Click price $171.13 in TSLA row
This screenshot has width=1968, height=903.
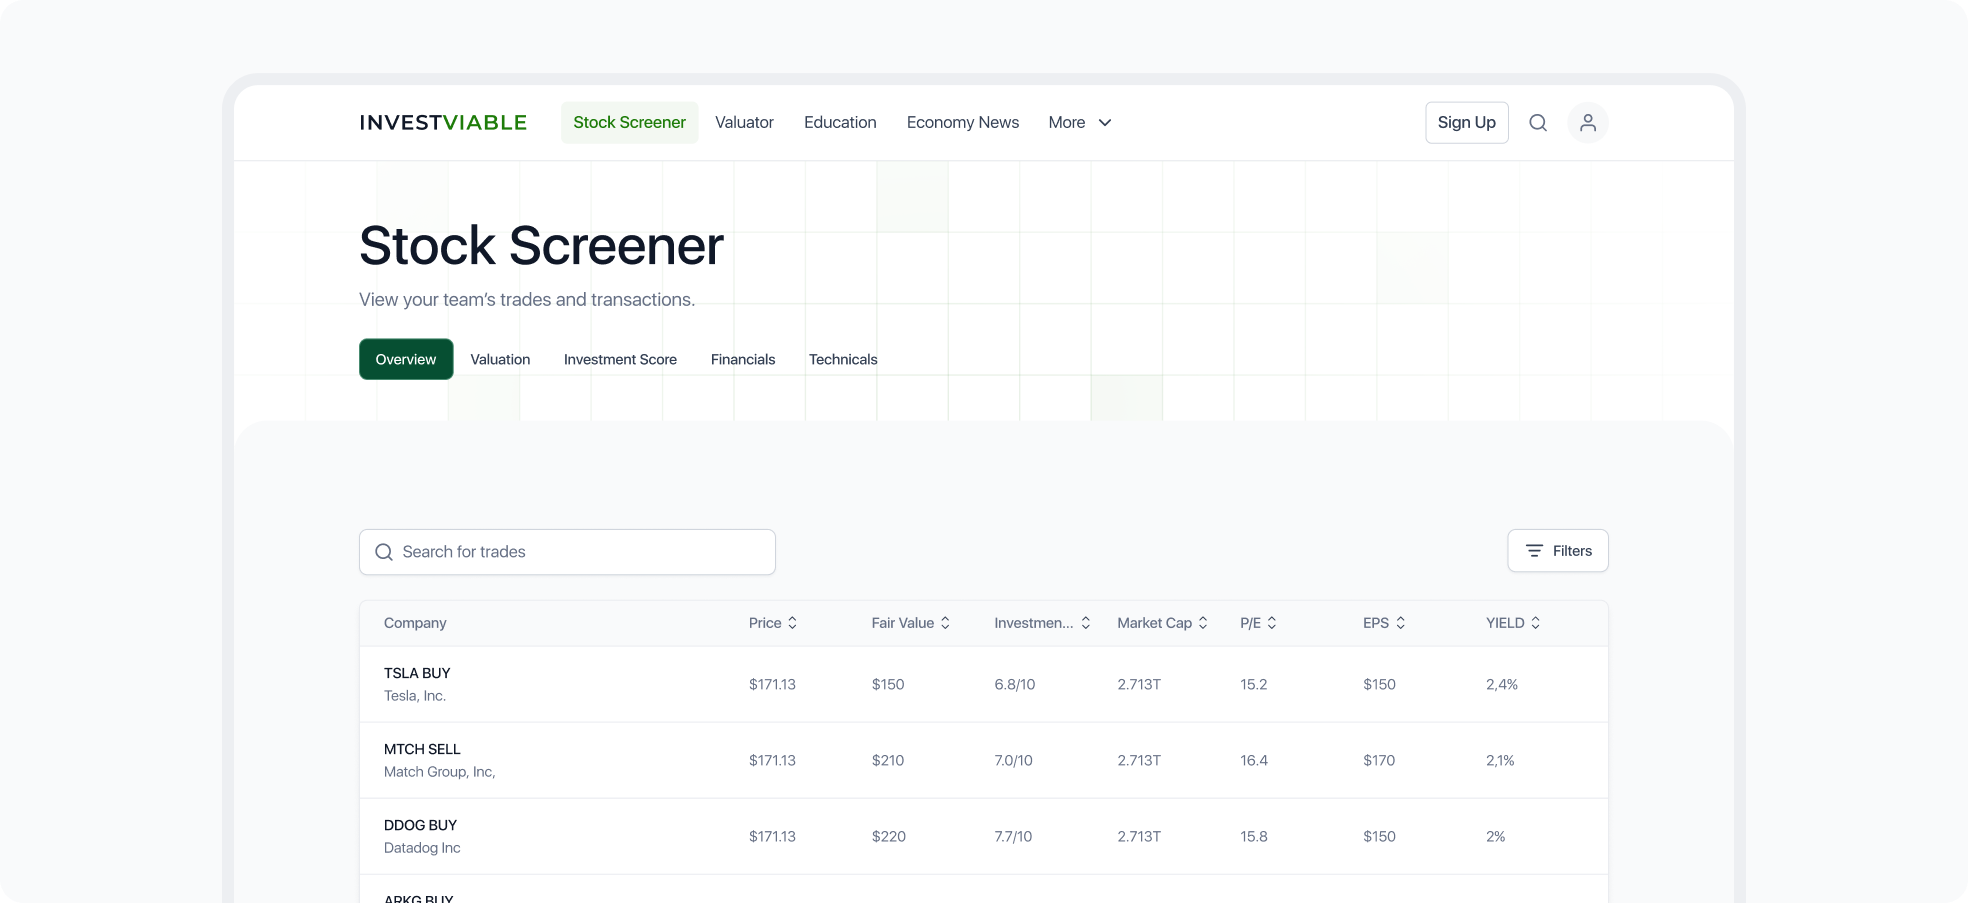click(x=772, y=685)
